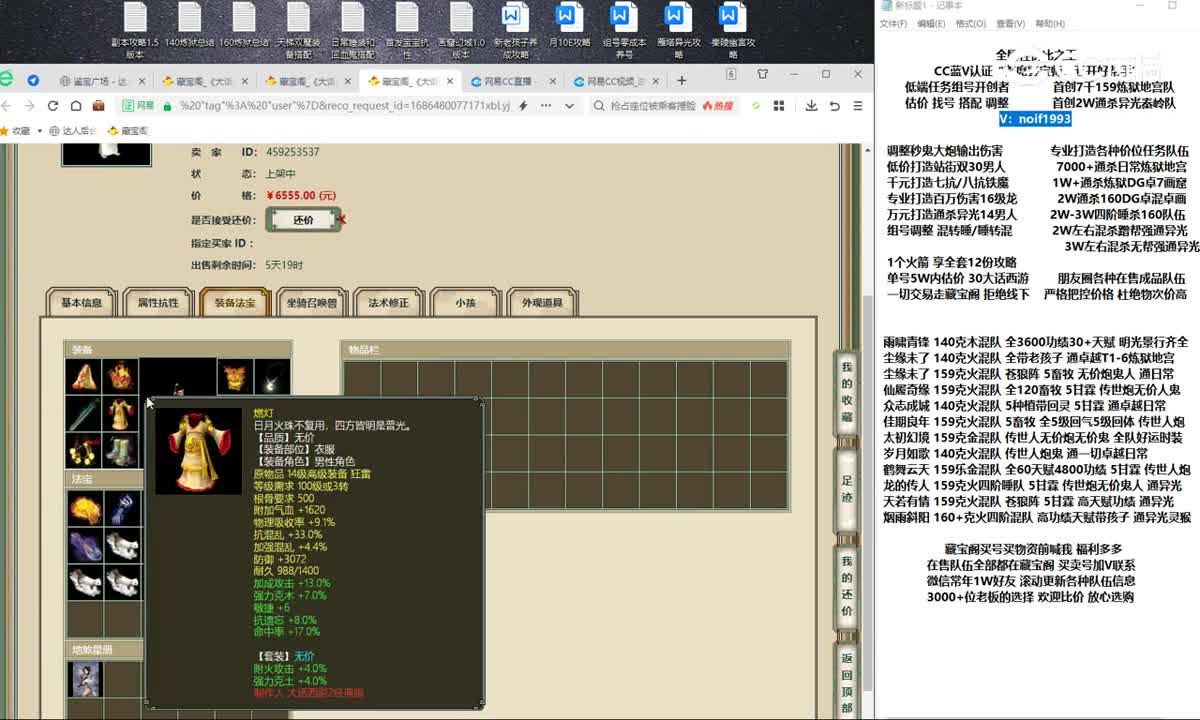Screen dimensions: 1200x720
Task: Open the browser hamburger menu
Action: [x=857, y=106]
